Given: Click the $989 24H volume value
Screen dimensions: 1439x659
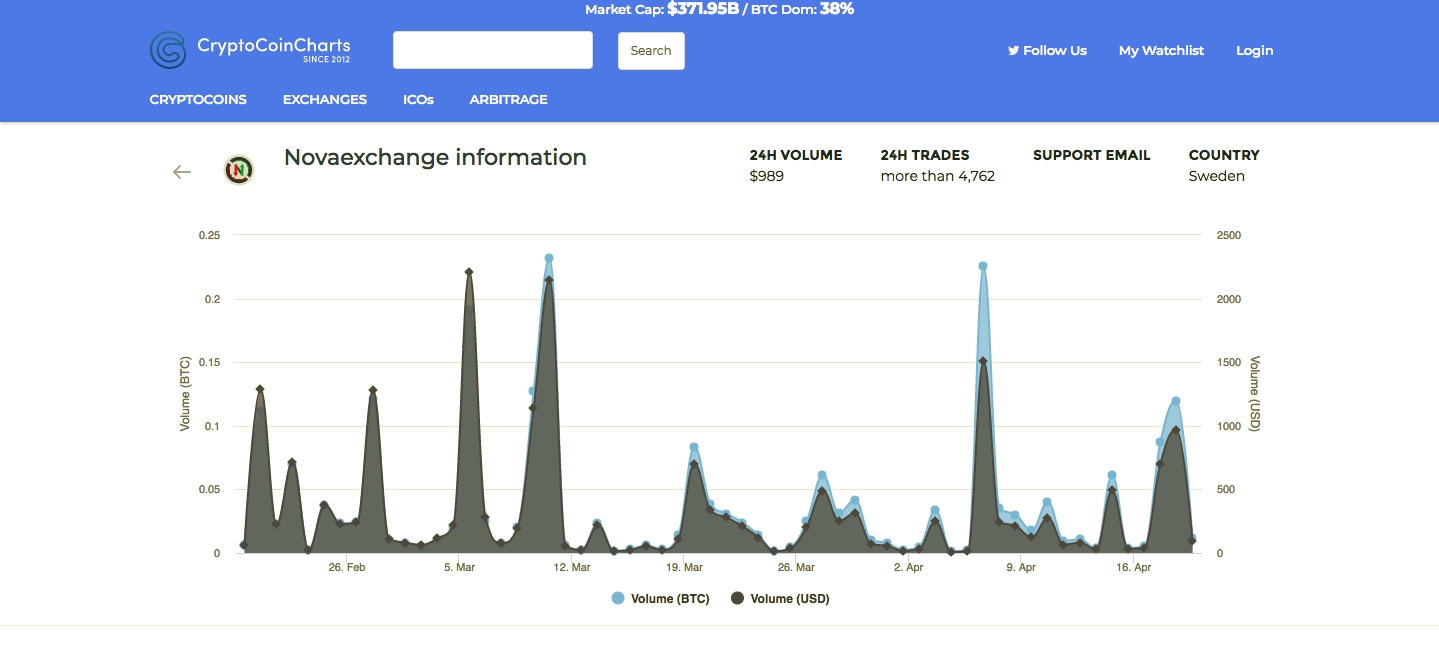Looking at the screenshot, I should point(767,176).
